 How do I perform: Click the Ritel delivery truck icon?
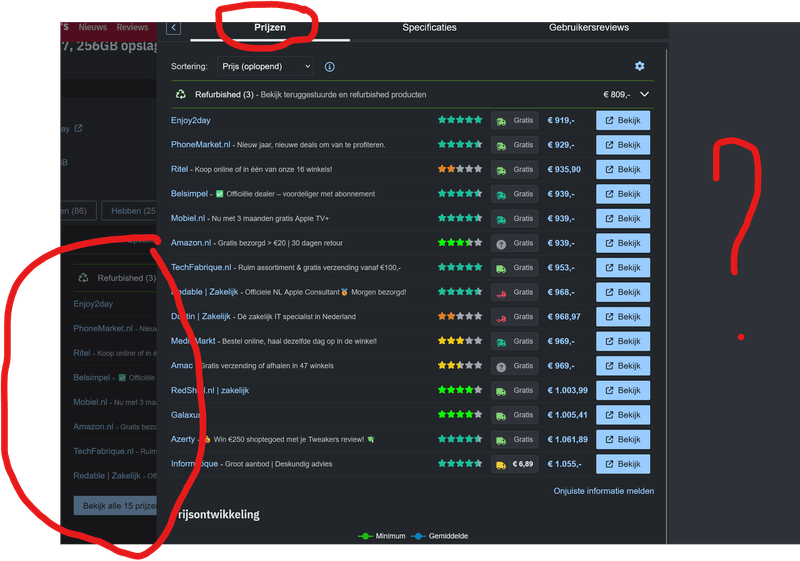pyautogui.click(x=501, y=170)
